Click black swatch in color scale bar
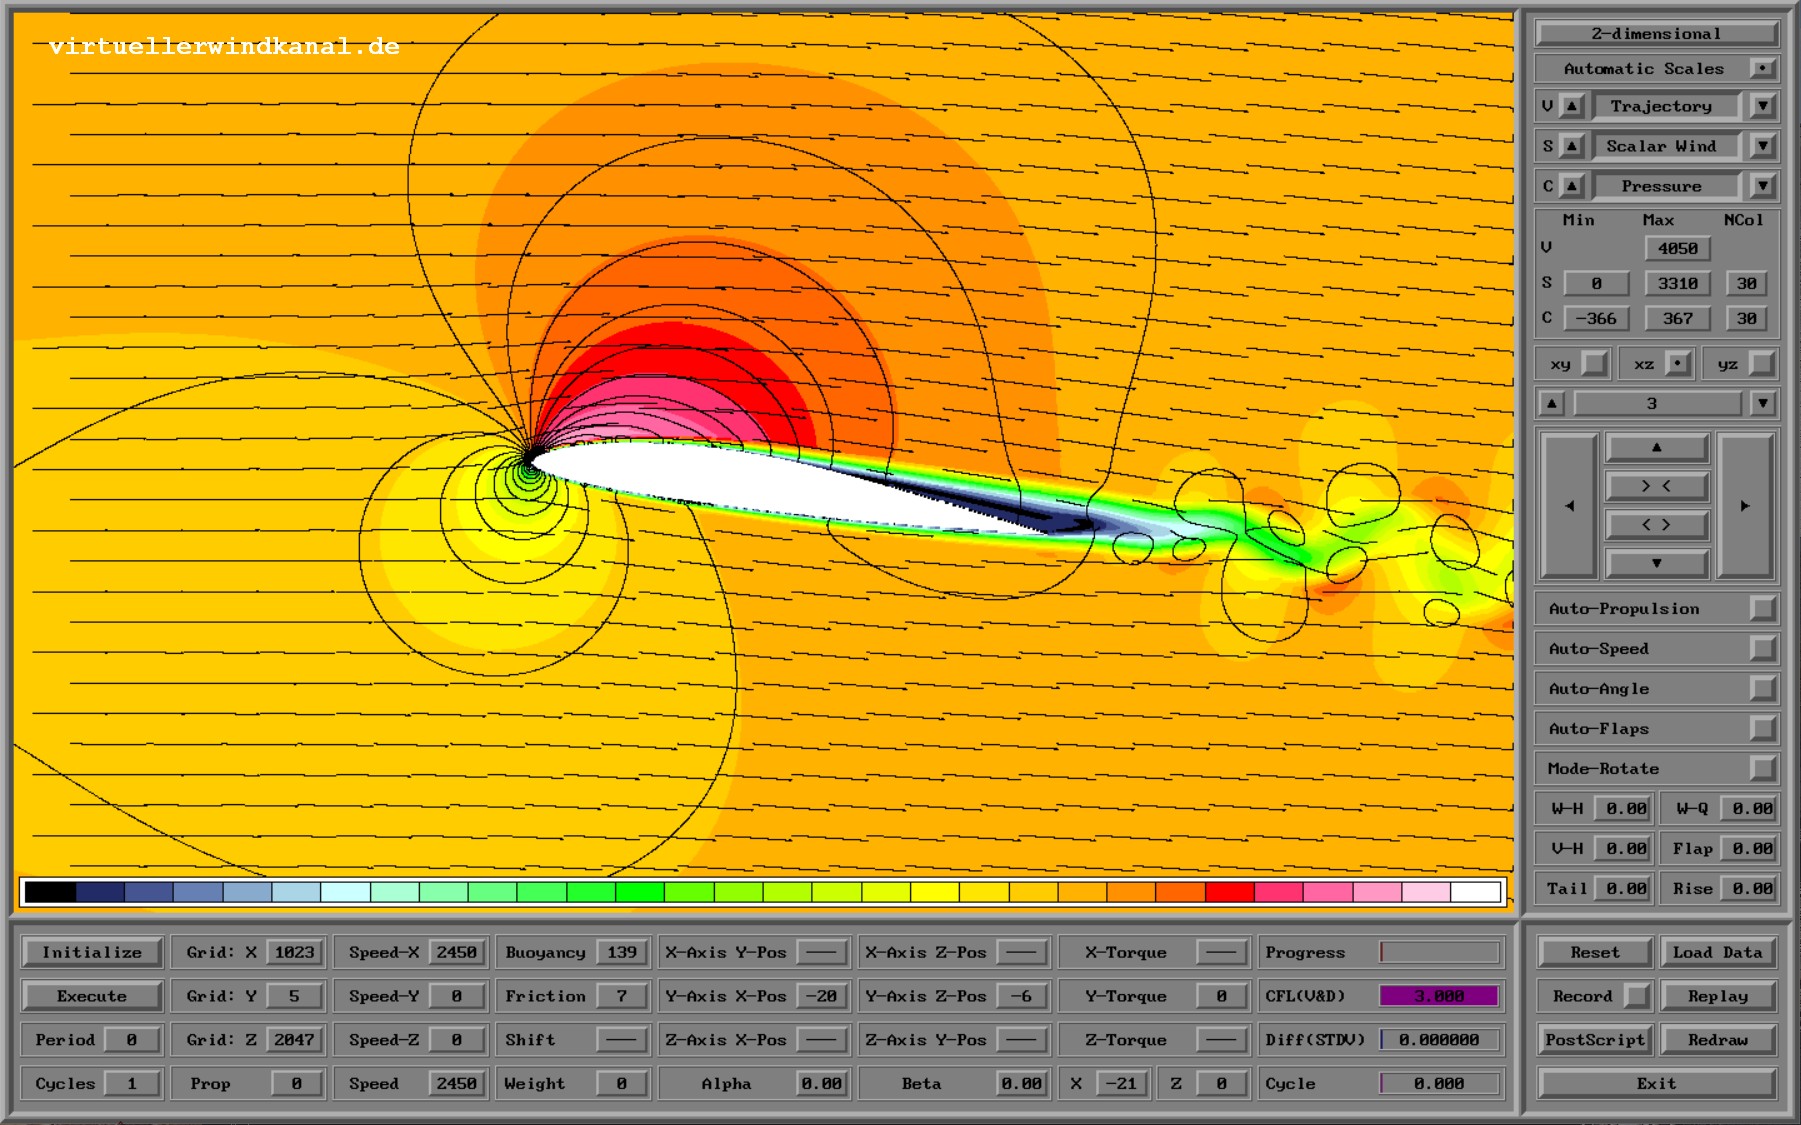The width and height of the screenshot is (1801, 1125). point(50,891)
